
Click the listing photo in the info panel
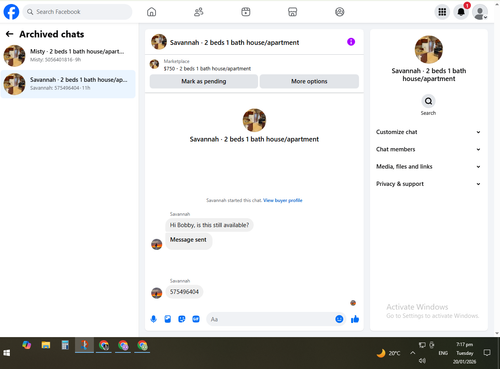[x=429, y=49]
